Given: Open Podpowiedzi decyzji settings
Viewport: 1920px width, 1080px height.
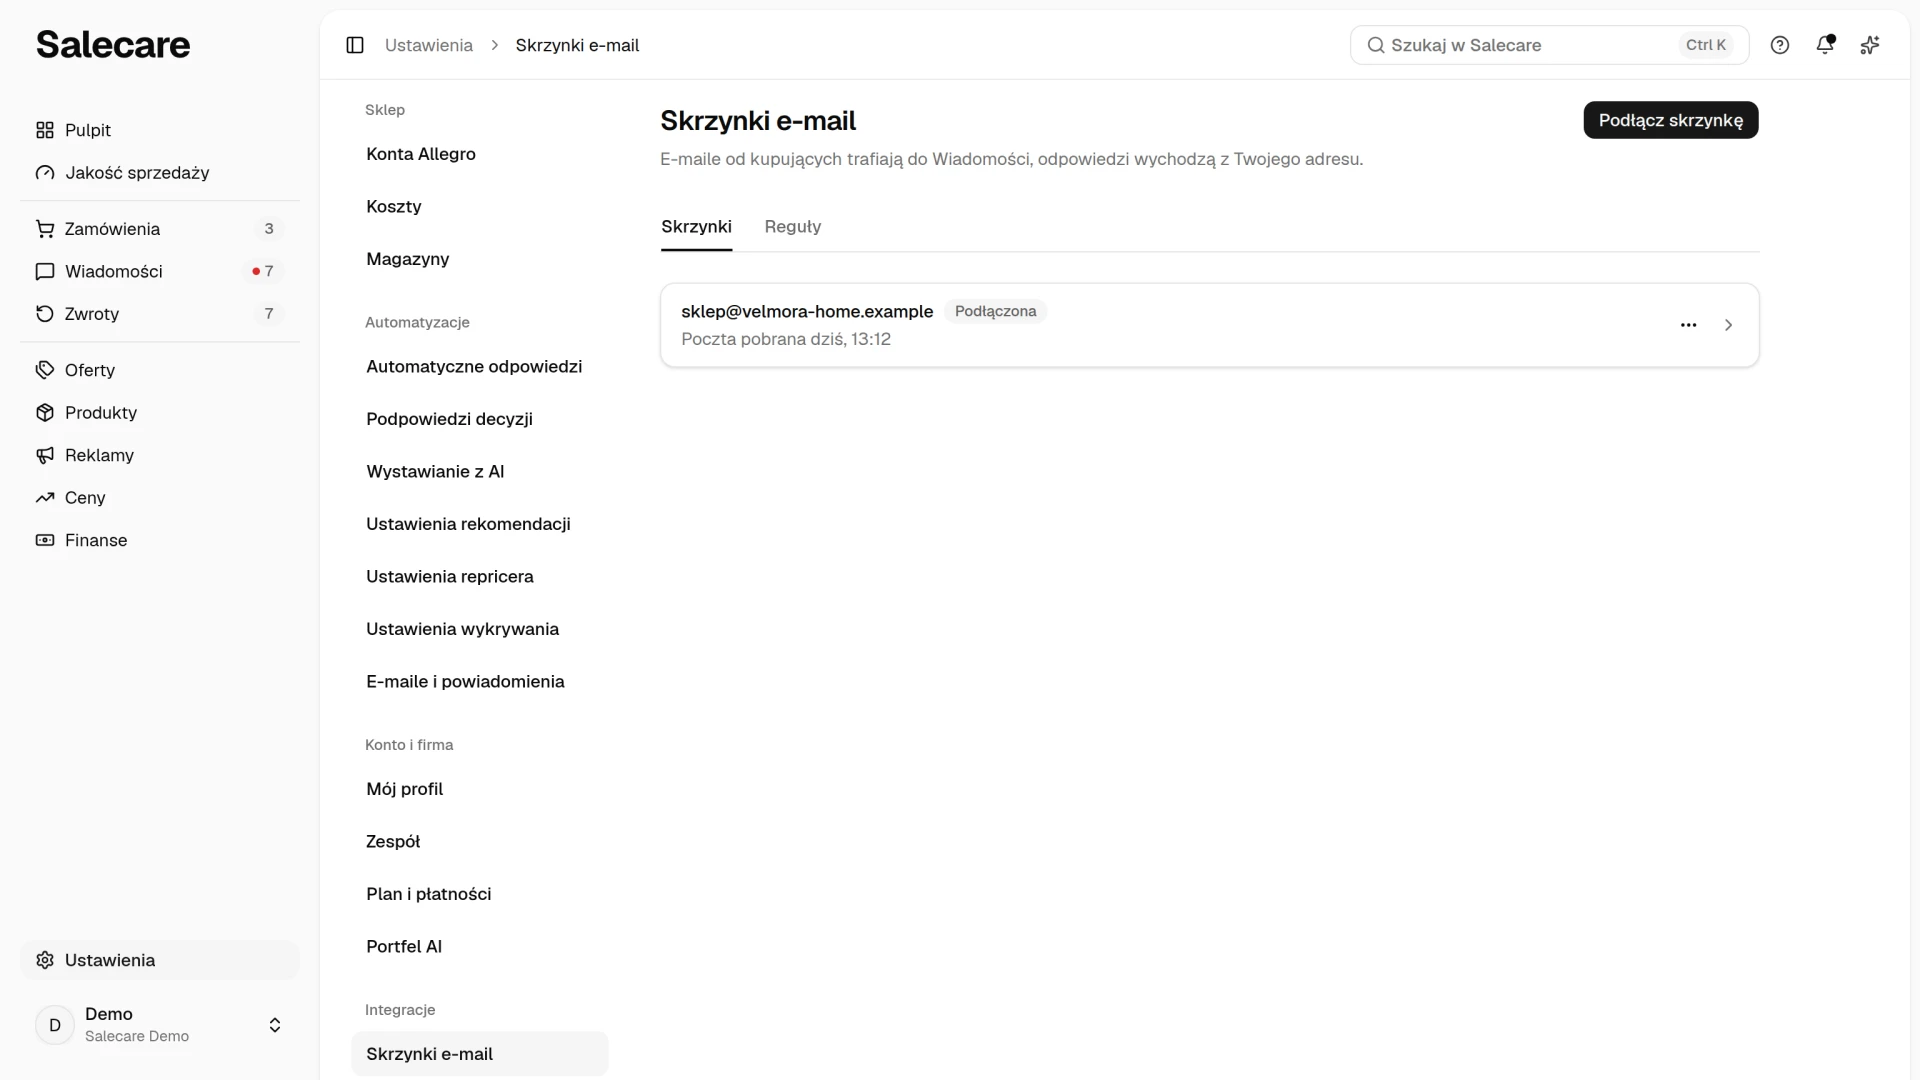Looking at the screenshot, I should (480, 419).
